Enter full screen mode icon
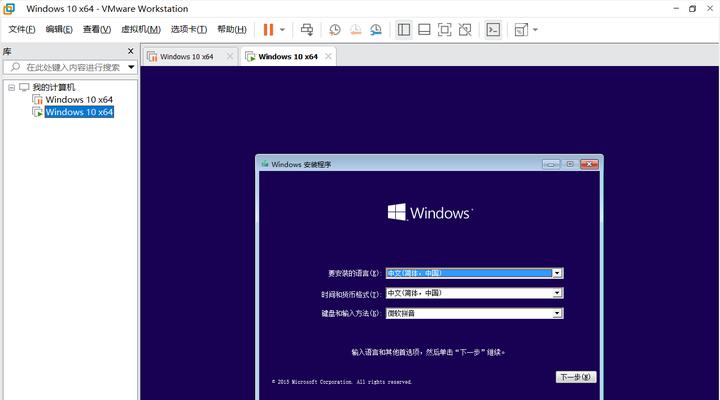720x400 pixels. tap(444, 30)
